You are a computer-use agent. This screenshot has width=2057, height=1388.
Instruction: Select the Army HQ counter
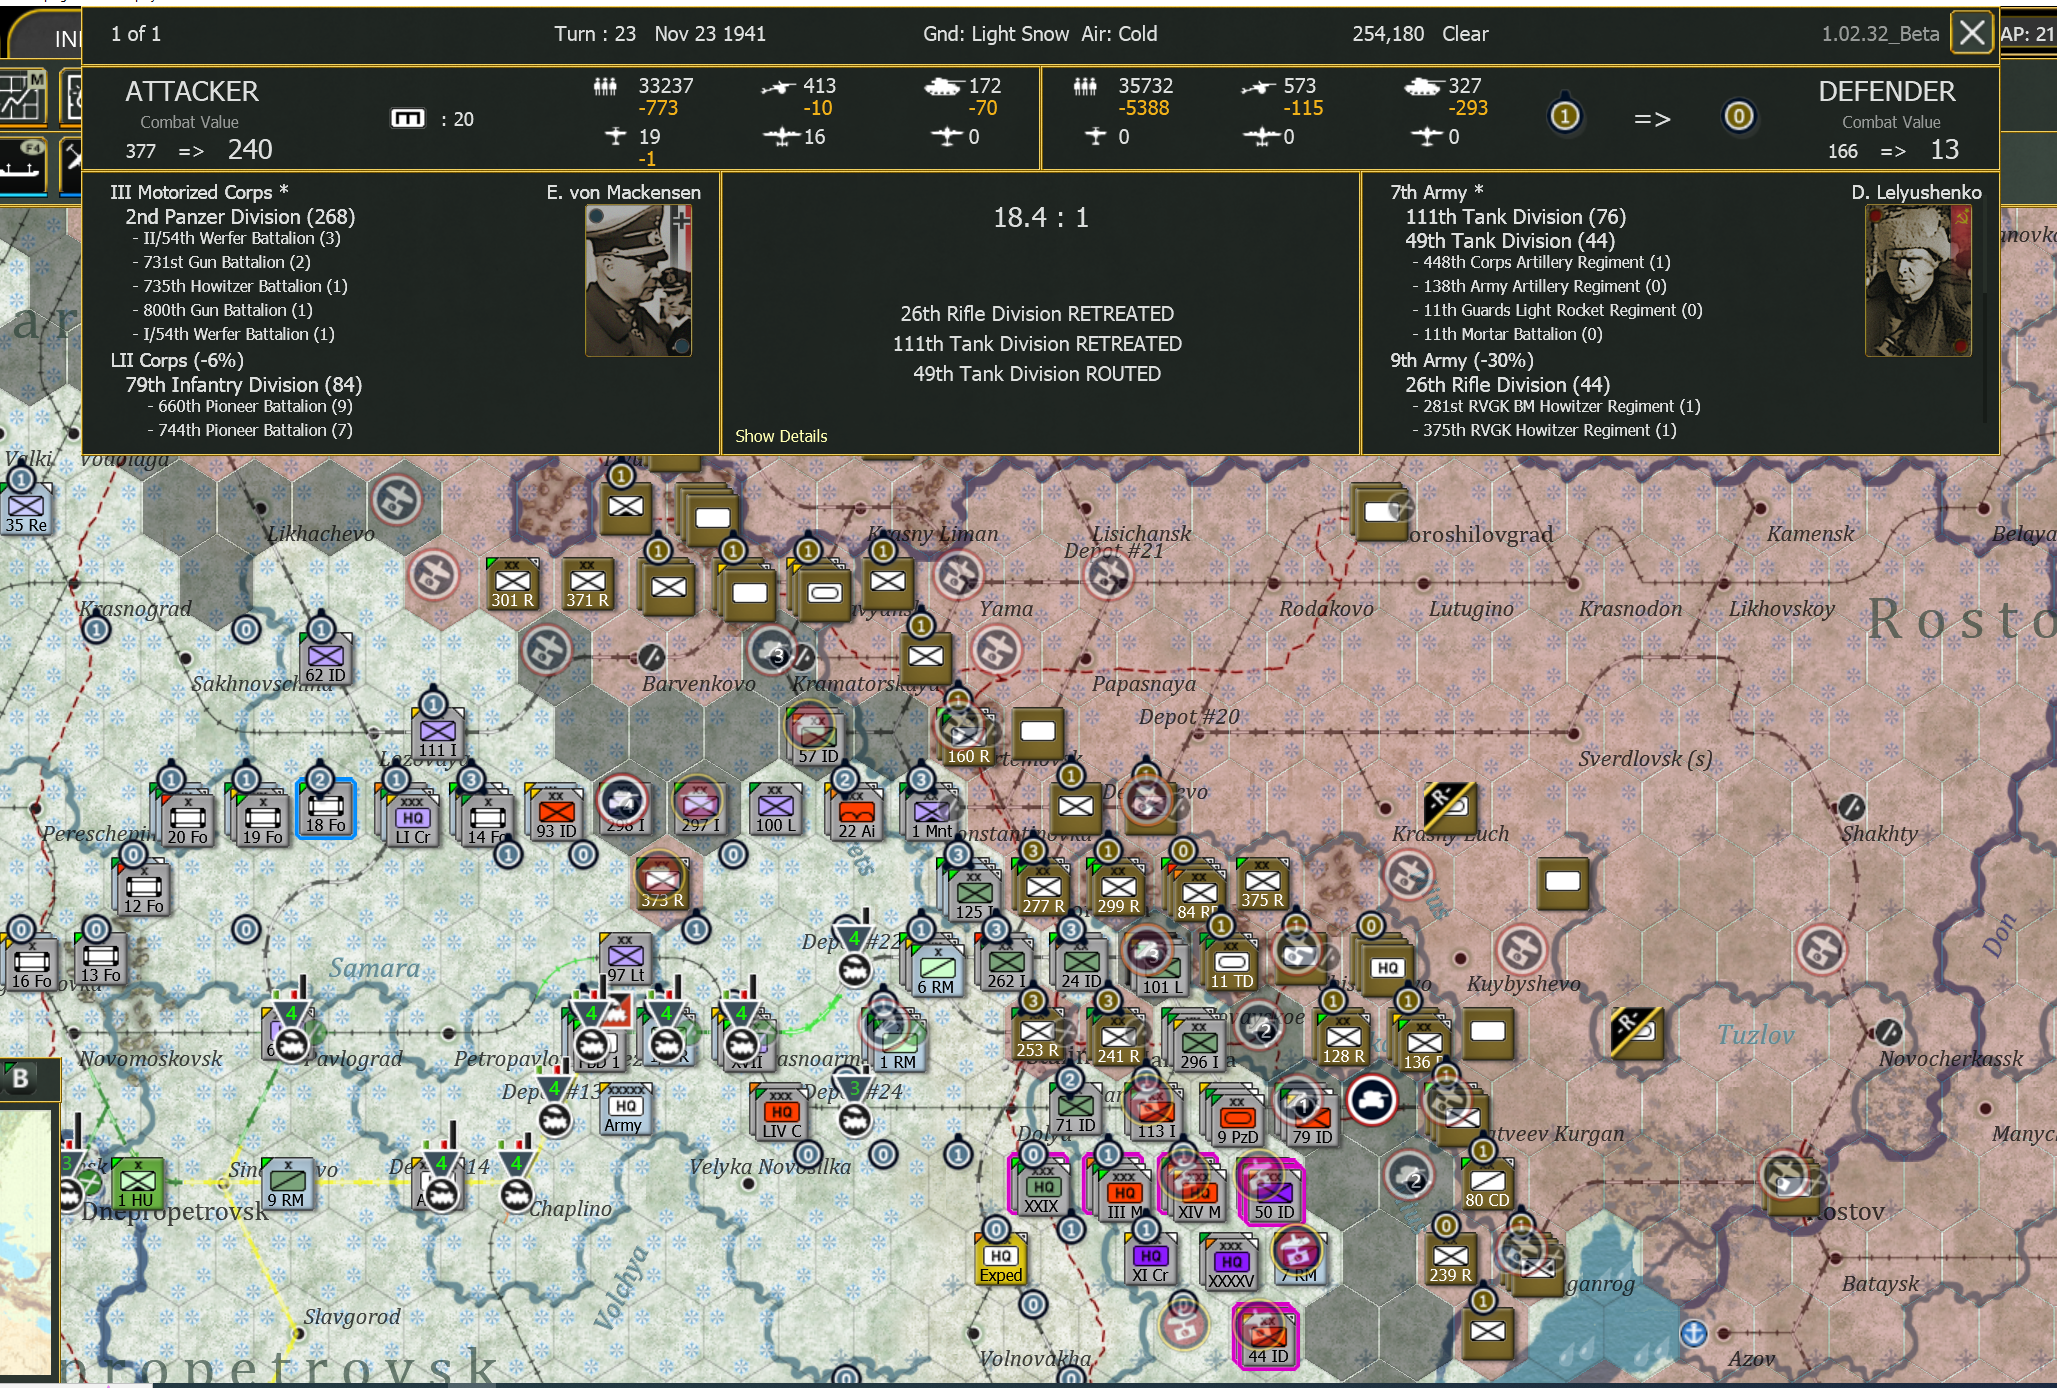tap(624, 1110)
